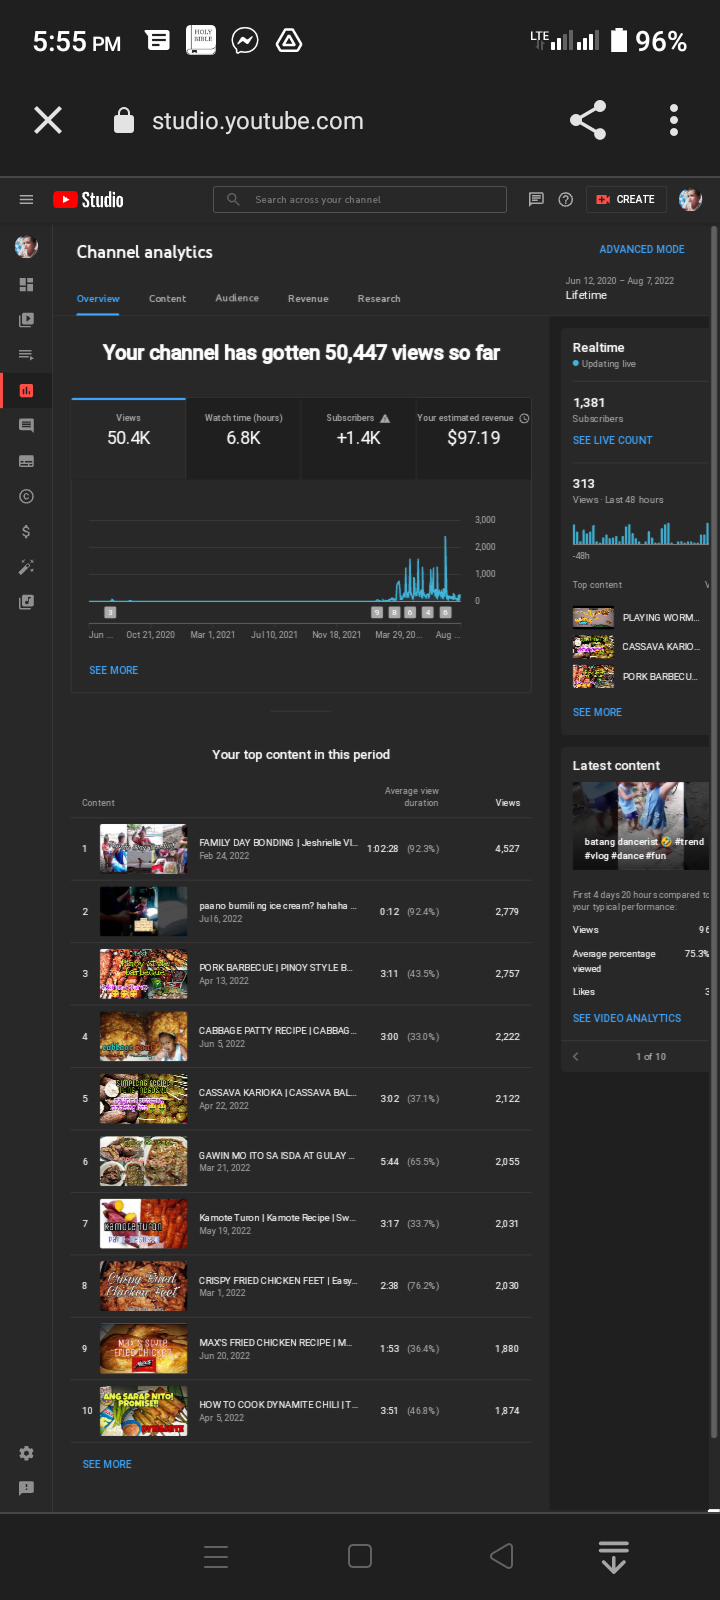The width and height of the screenshot is (720, 1600).
Task: Open CASSAVA KARIO realtime content item
Action: (x=636, y=647)
